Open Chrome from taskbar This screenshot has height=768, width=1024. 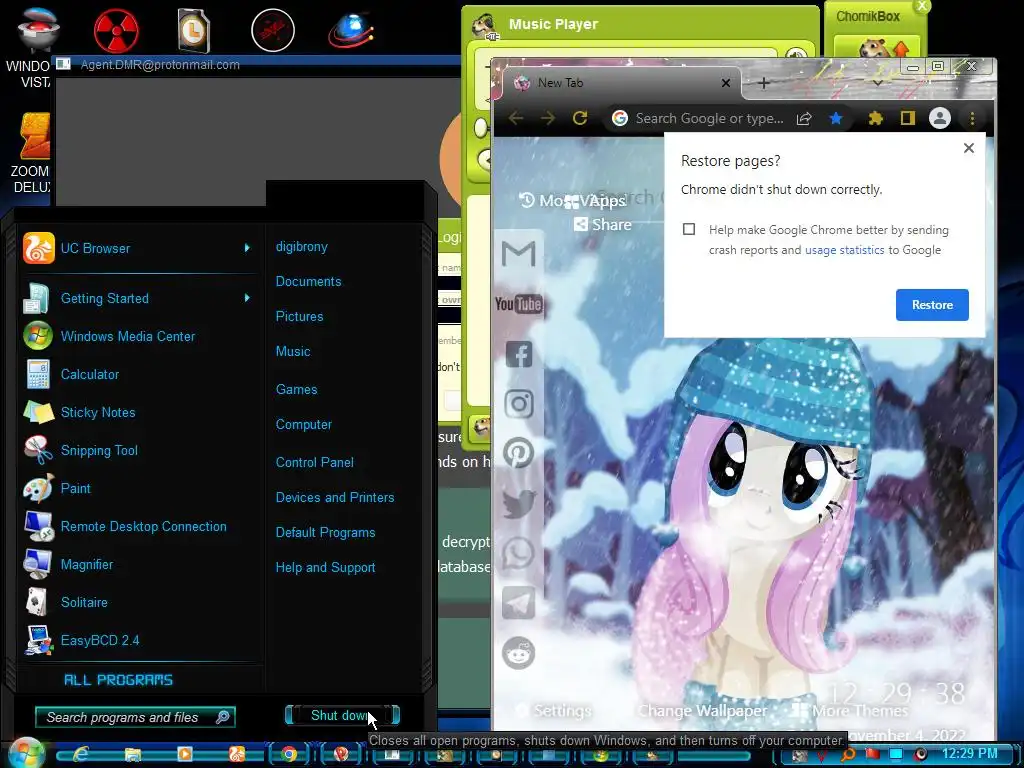(289, 754)
